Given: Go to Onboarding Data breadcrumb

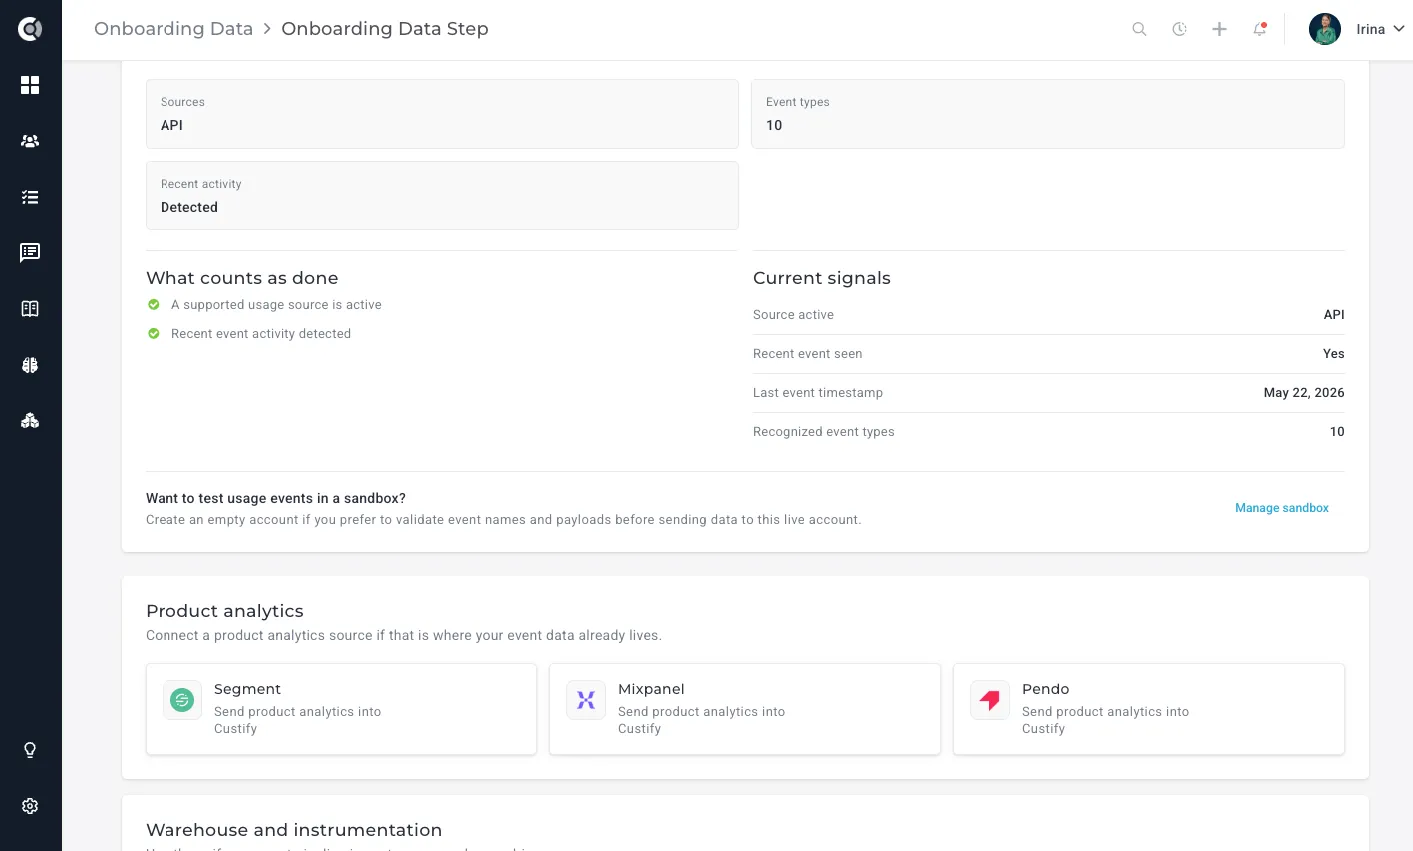Looking at the screenshot, I should point(173,29).
